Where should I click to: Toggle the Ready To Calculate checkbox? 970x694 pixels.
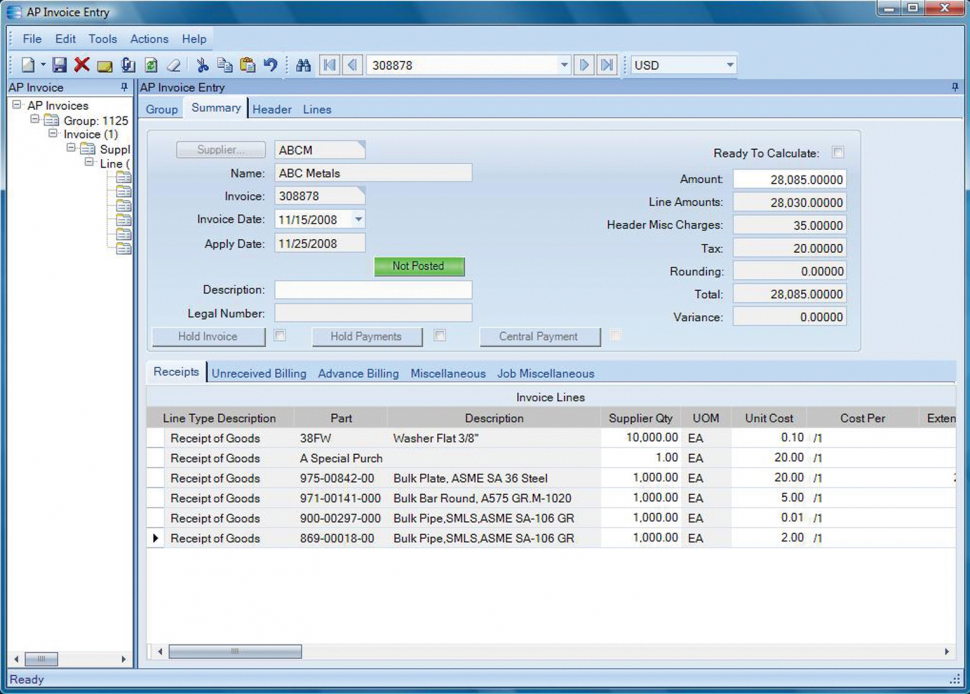[838, 152]
